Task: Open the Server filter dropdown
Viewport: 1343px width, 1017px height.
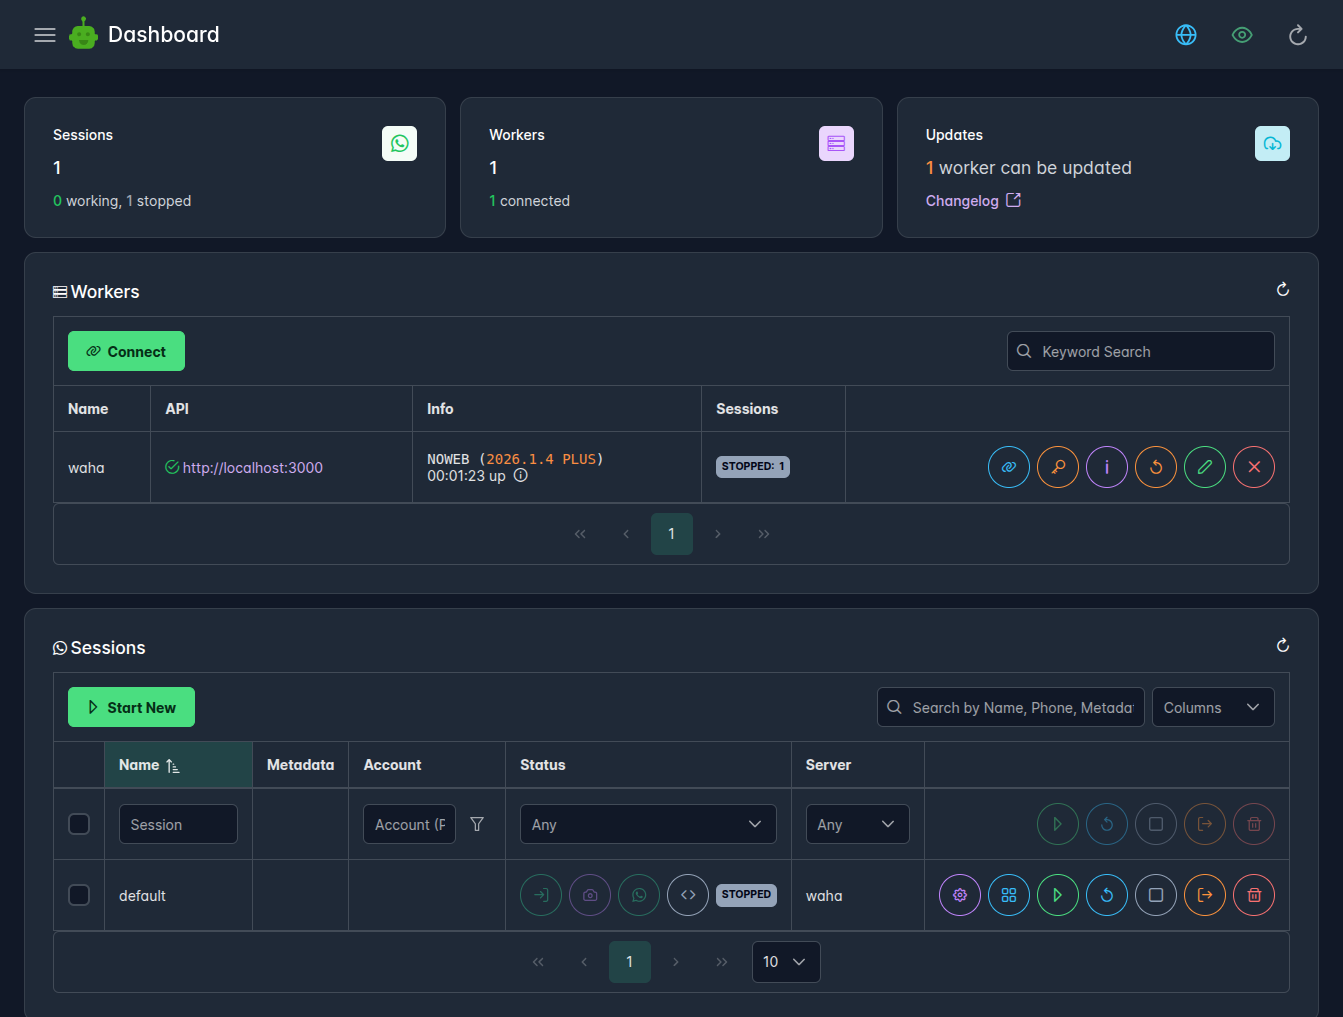Action: [x=857, y=824]
